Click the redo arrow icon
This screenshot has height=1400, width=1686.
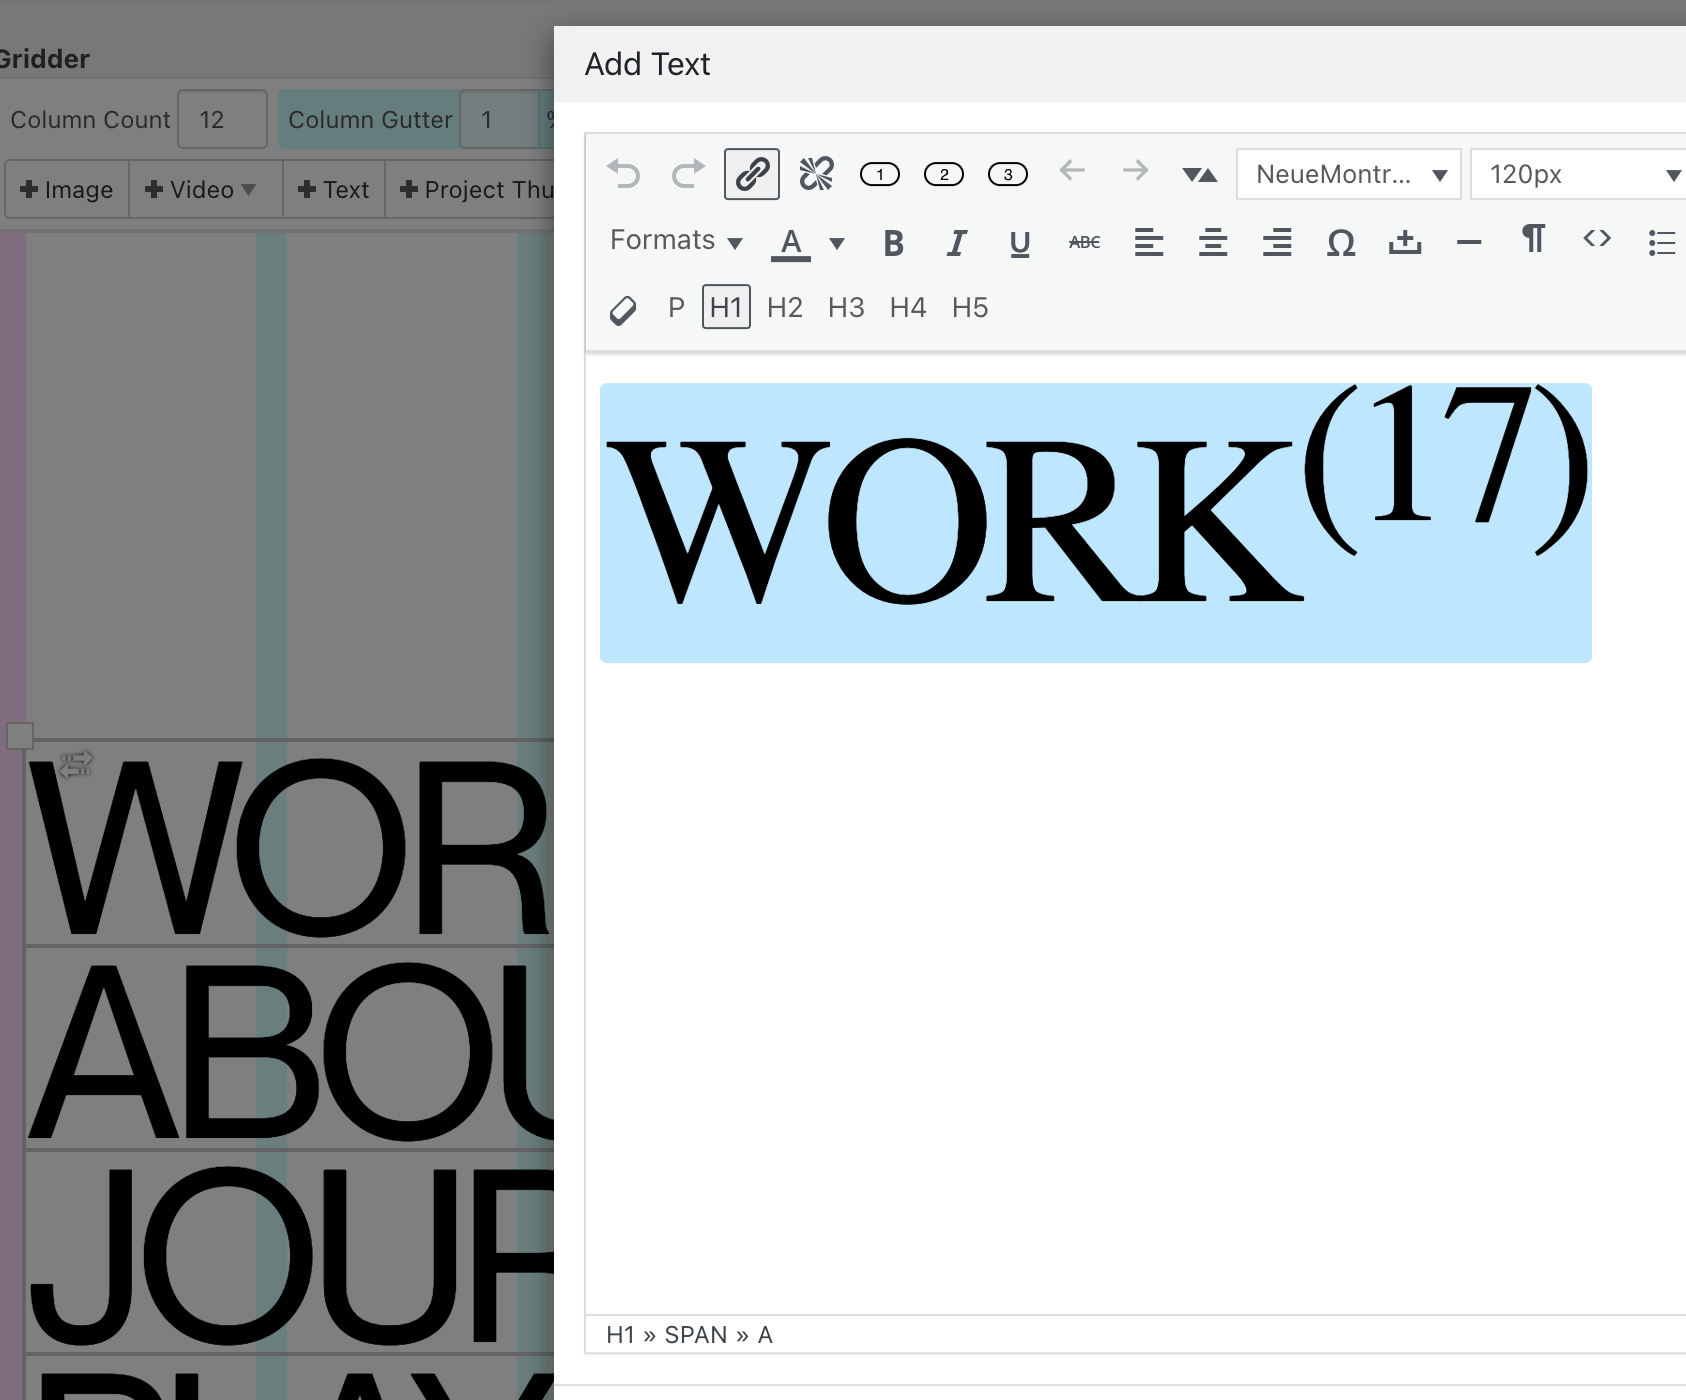click(688, 174)
